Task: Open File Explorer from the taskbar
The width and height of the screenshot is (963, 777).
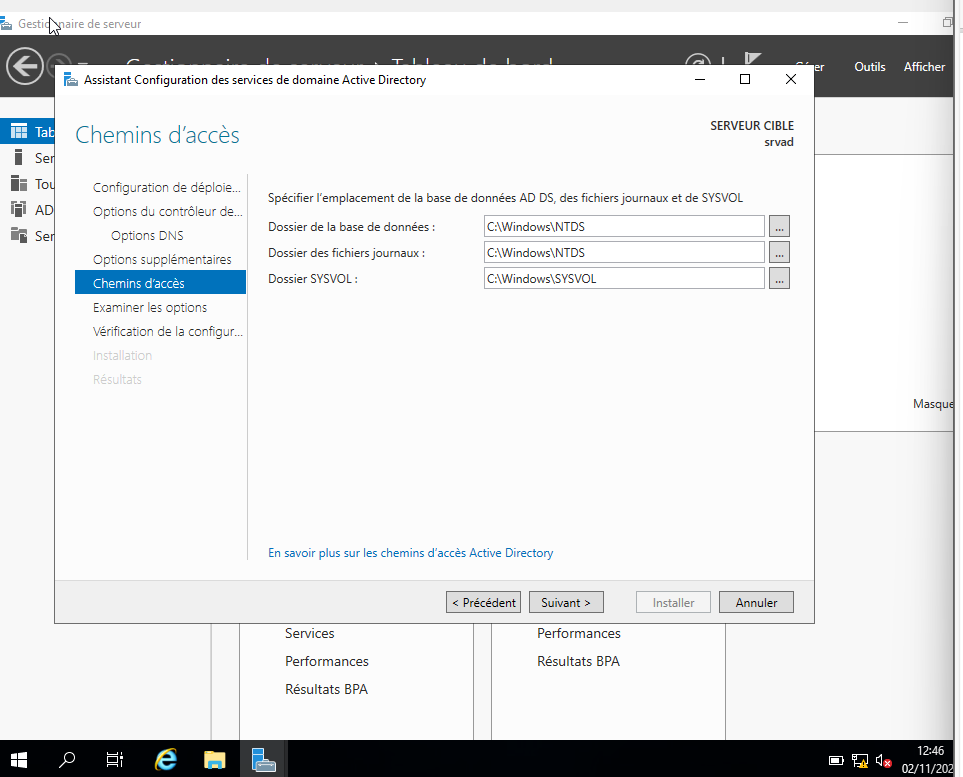Action: (215, 759)
